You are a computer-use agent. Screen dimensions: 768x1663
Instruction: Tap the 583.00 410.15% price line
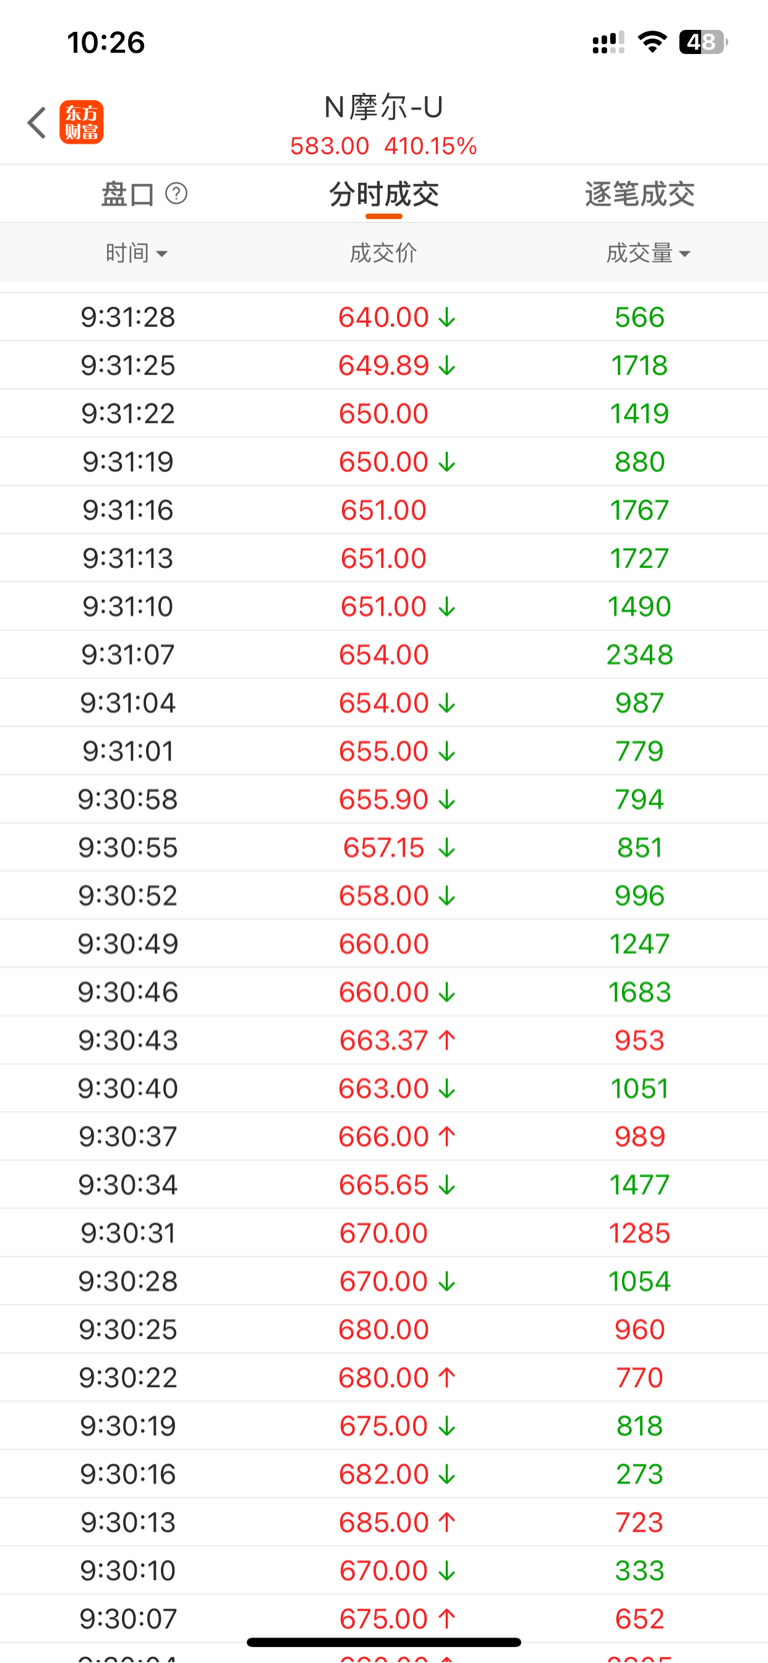pos(384,146)
